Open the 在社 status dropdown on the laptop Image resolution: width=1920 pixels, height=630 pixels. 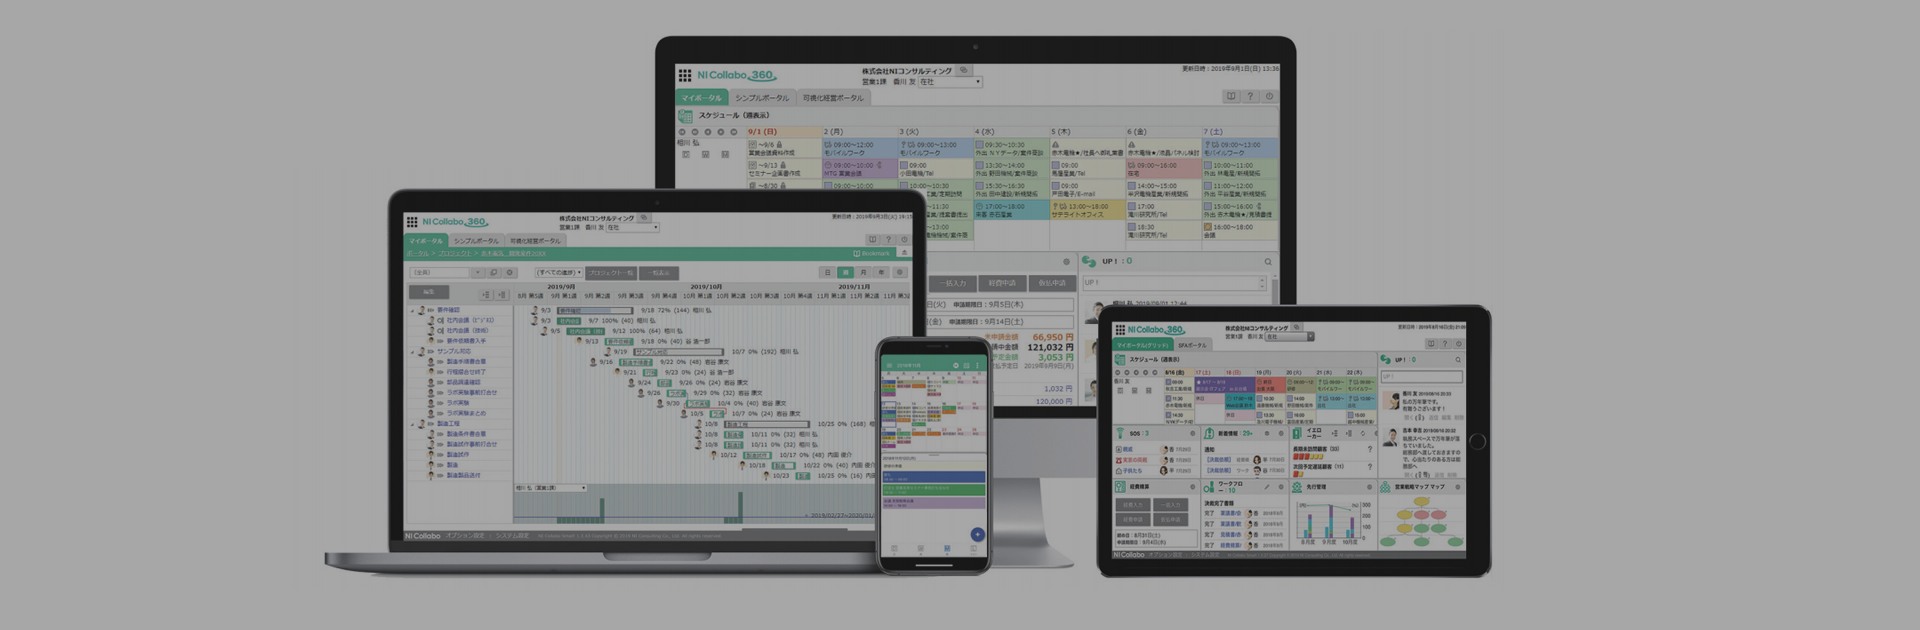[x=633, y=228]
